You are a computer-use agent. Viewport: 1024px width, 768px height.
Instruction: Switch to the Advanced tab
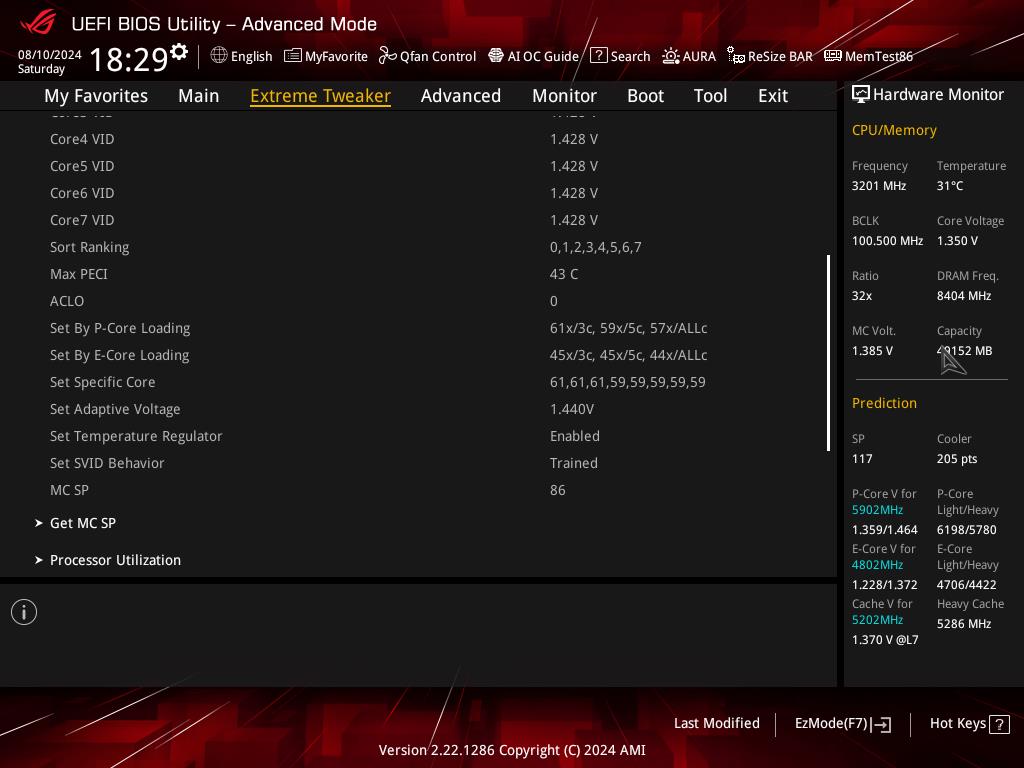tap(460, 96)
